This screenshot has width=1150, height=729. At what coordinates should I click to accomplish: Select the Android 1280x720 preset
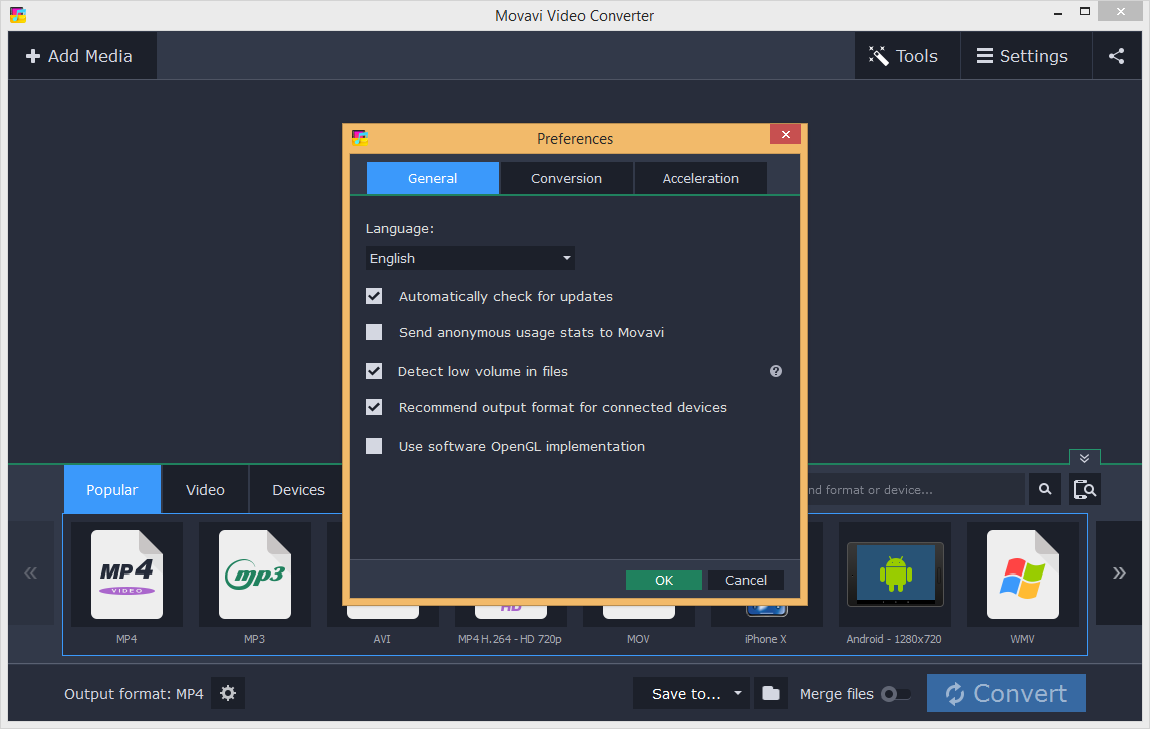tap(894, 575)
